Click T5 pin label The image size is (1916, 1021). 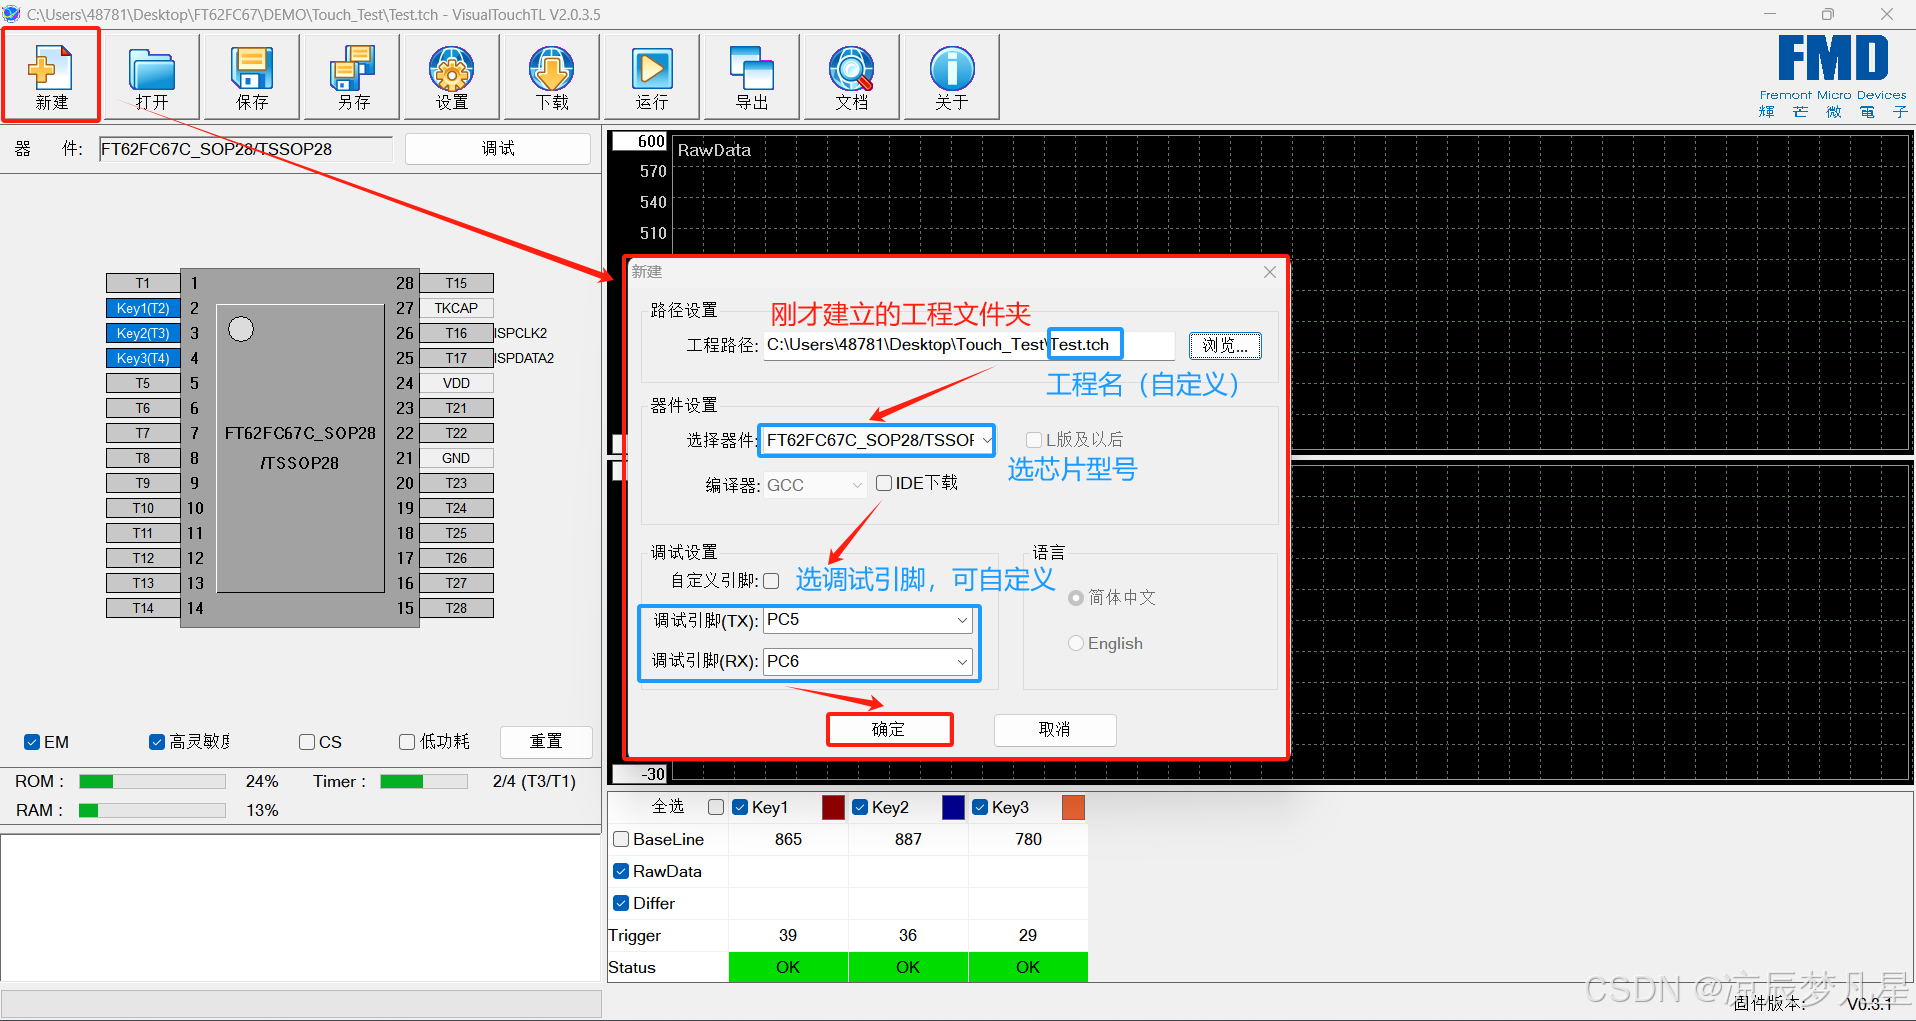(x=143, y=383)
